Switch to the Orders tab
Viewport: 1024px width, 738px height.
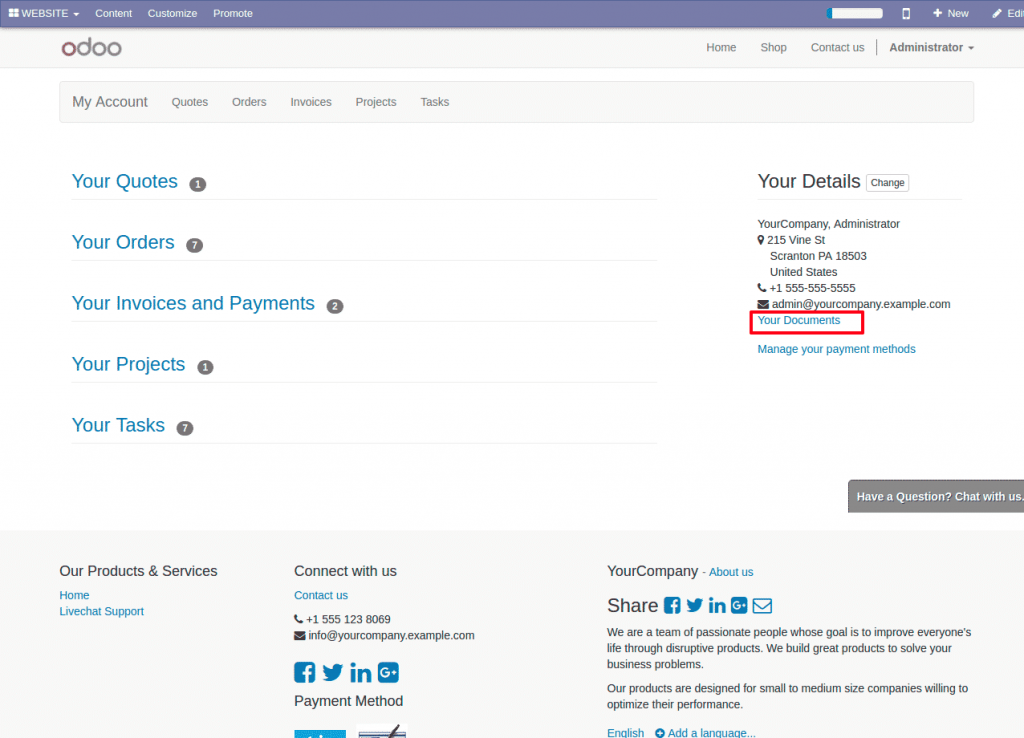tap(249, 102)
